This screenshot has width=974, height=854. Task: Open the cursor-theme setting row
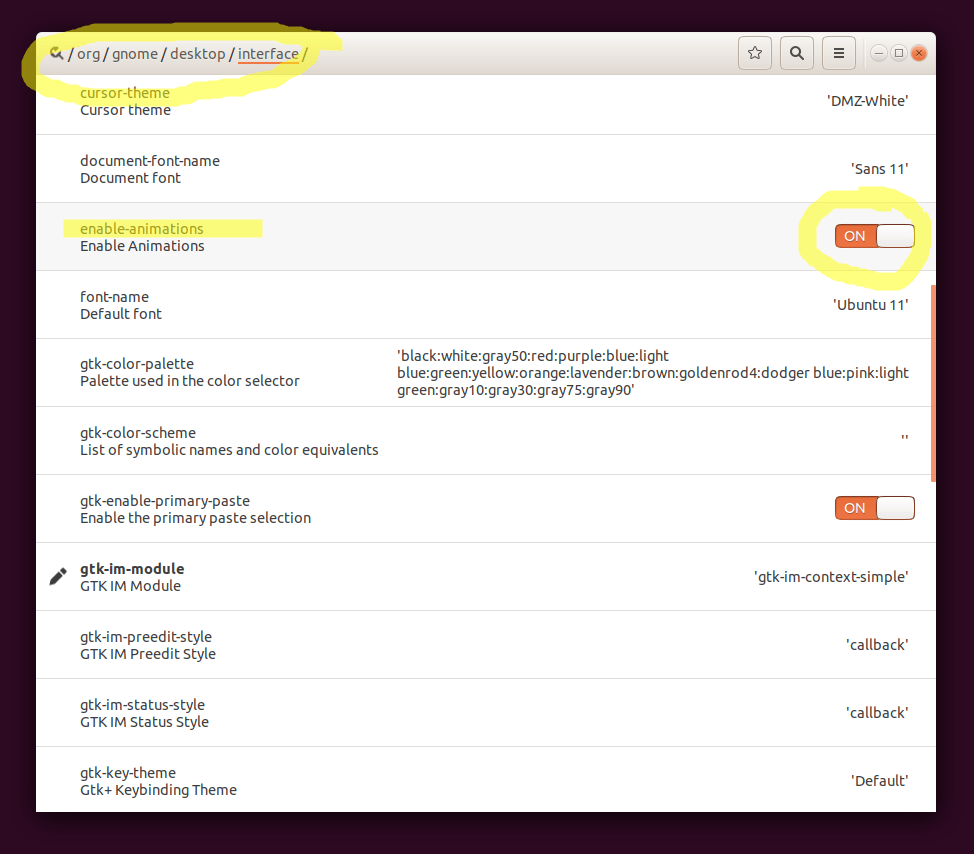[125, 101]
